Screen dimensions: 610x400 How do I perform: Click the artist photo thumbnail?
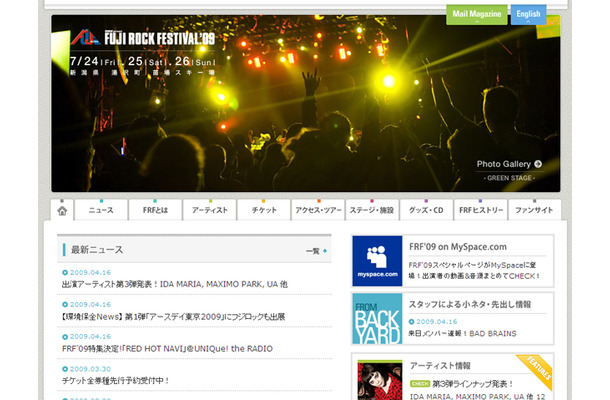click(380, 380)
